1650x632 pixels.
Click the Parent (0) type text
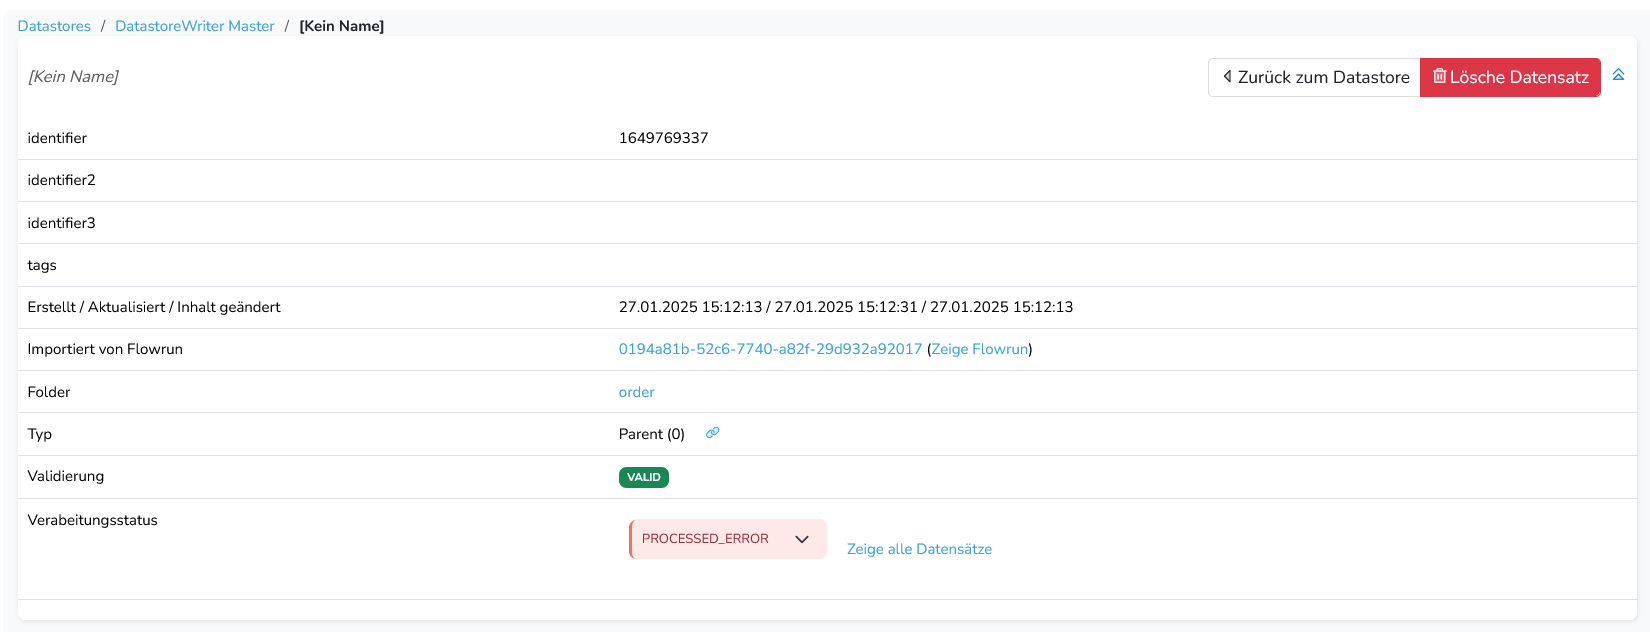click(x=651, y=434)
